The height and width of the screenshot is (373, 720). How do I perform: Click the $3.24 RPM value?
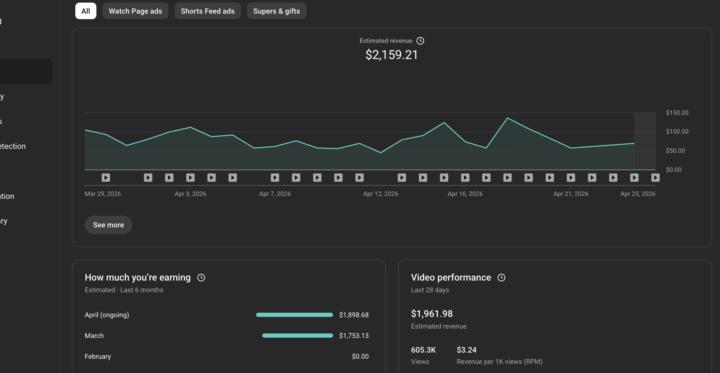tap(467, 350)
